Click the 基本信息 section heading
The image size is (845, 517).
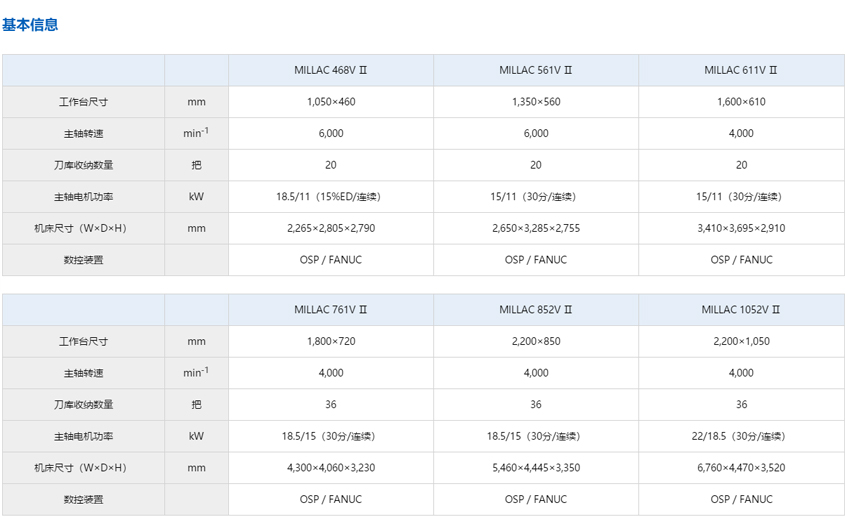pyautogui.click(x=30, y=25)
